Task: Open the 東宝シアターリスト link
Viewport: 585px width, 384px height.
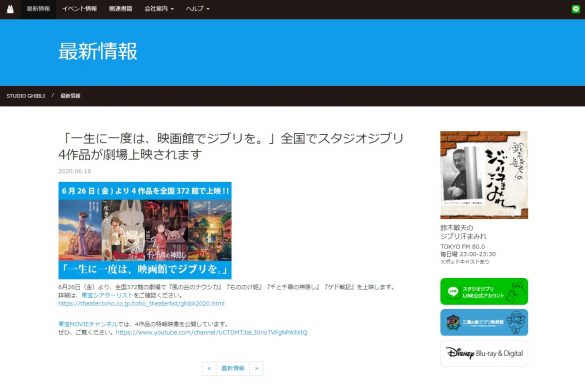Action: click(107, 295)
